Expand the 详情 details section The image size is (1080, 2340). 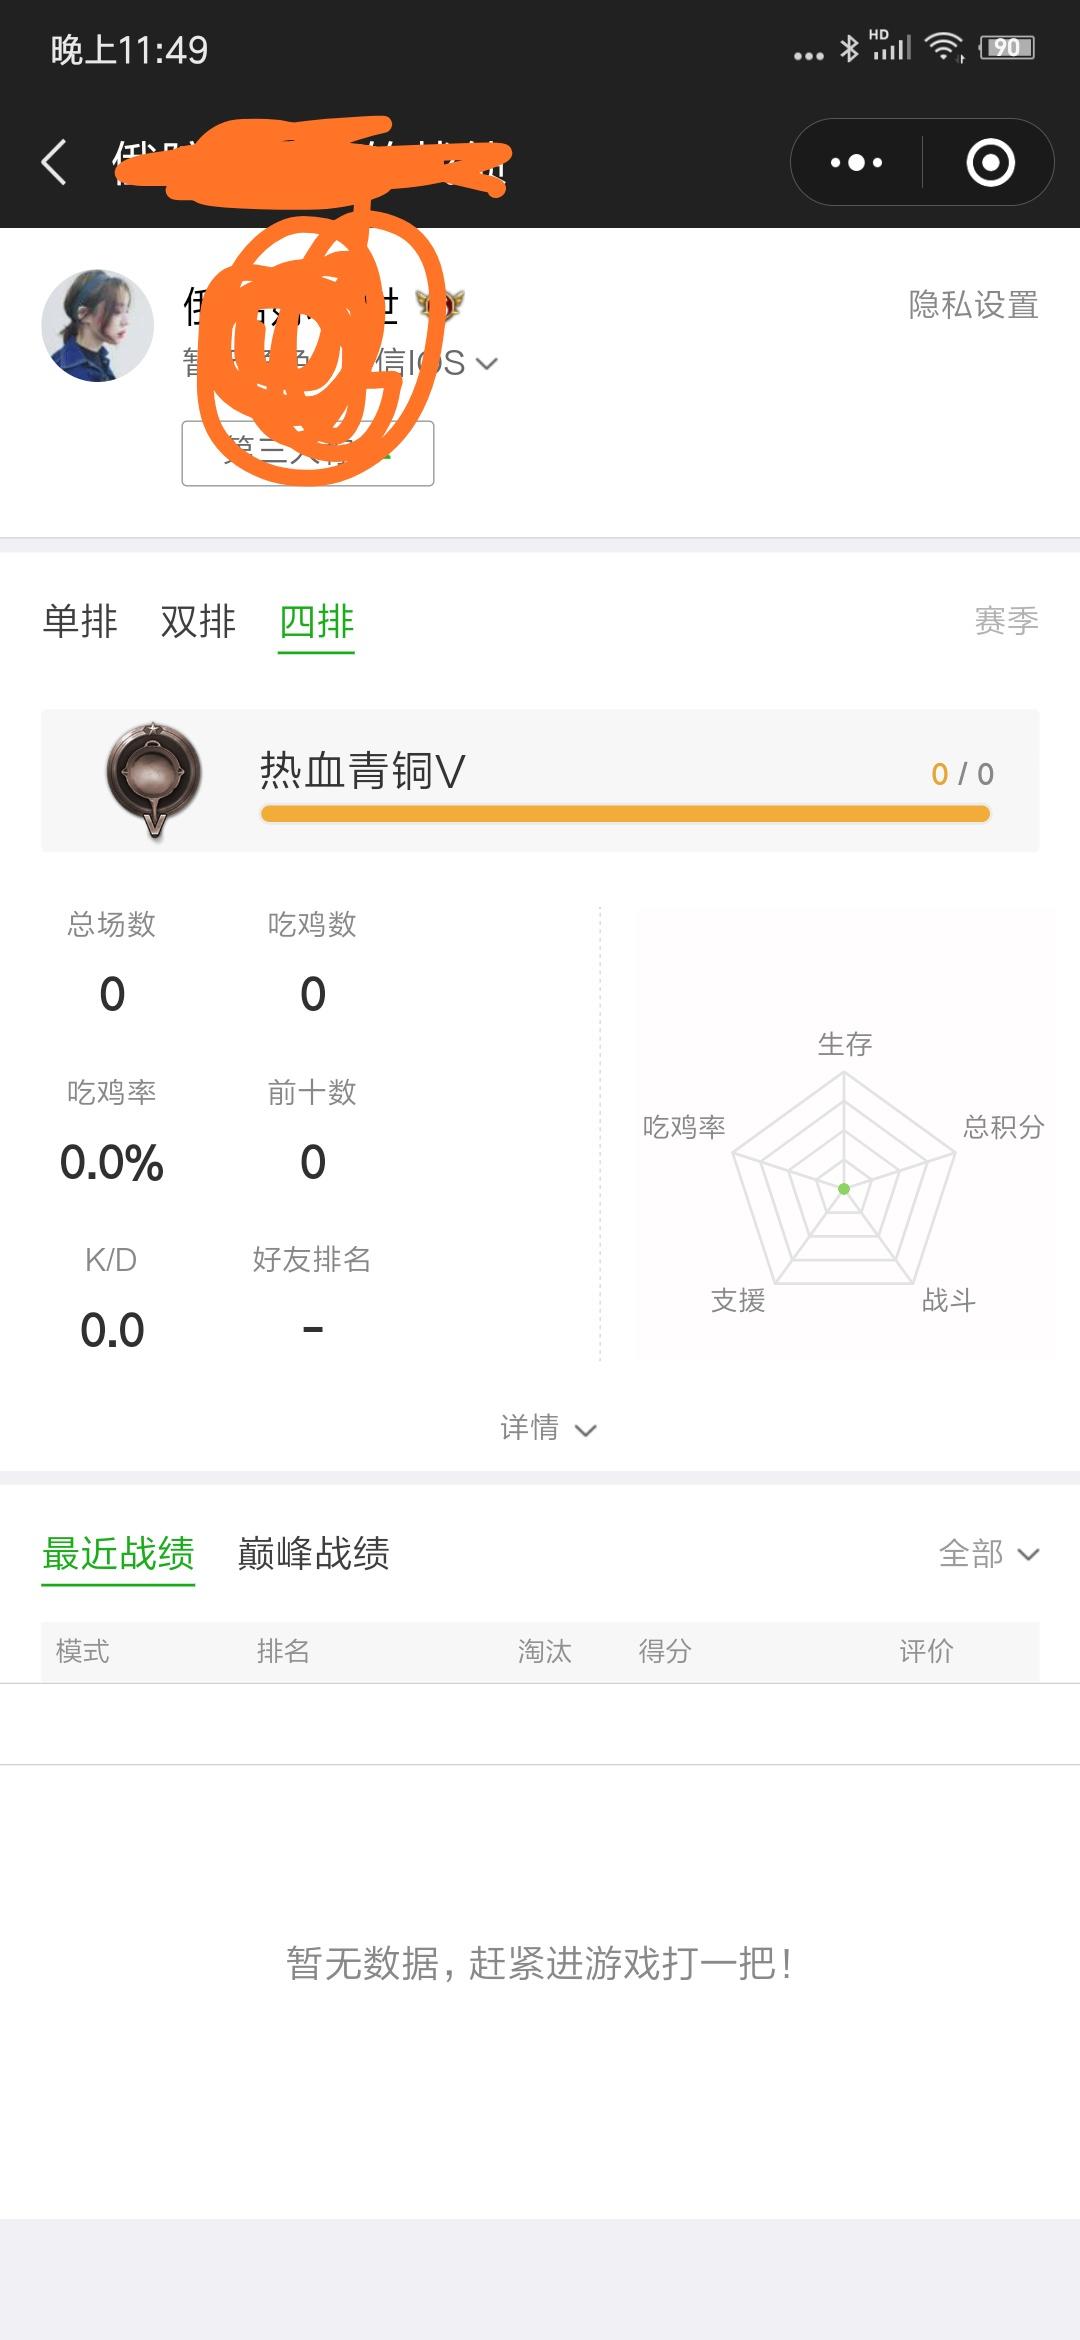pos(548,1428)
